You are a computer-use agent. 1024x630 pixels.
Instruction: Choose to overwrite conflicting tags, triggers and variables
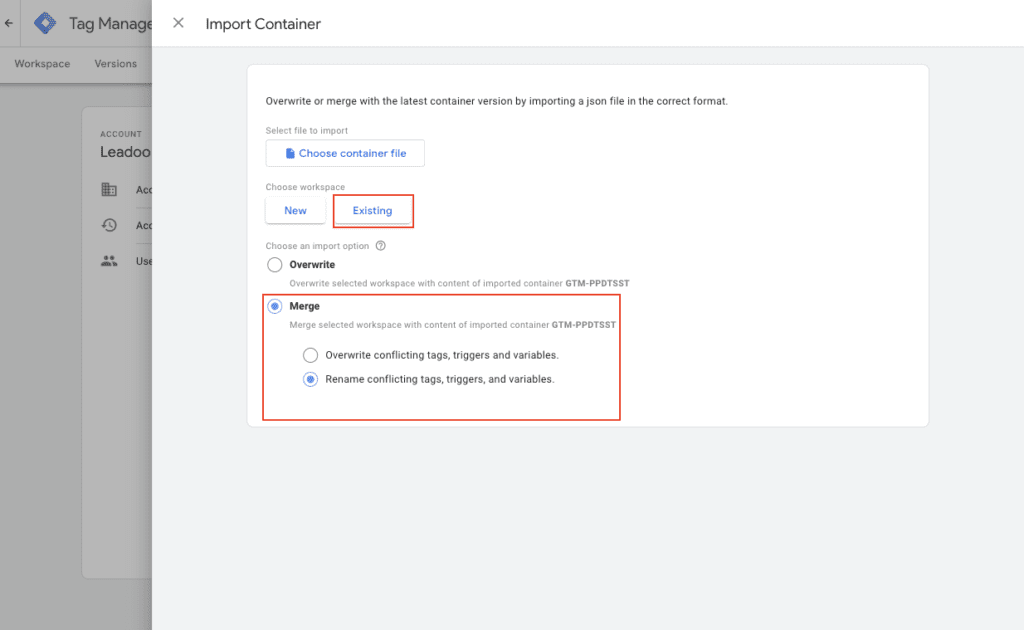pos(310,355)
